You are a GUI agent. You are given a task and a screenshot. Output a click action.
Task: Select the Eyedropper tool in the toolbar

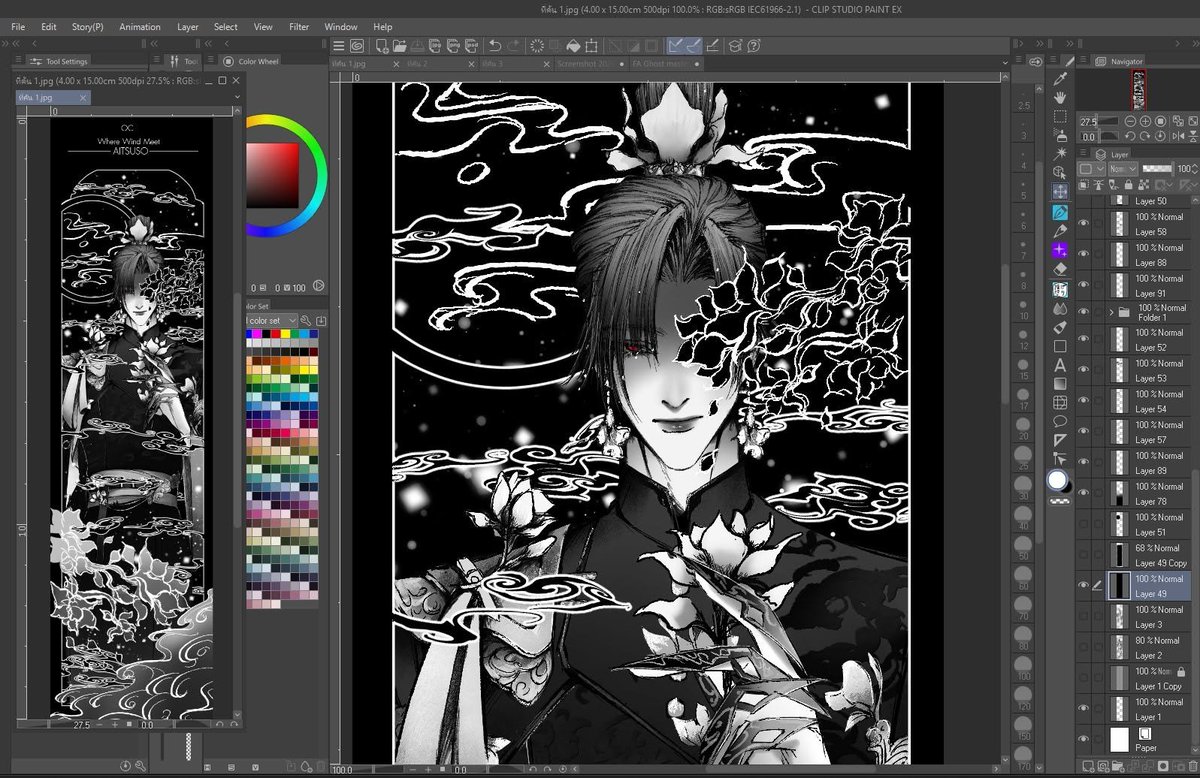[x=1060, y=78]
